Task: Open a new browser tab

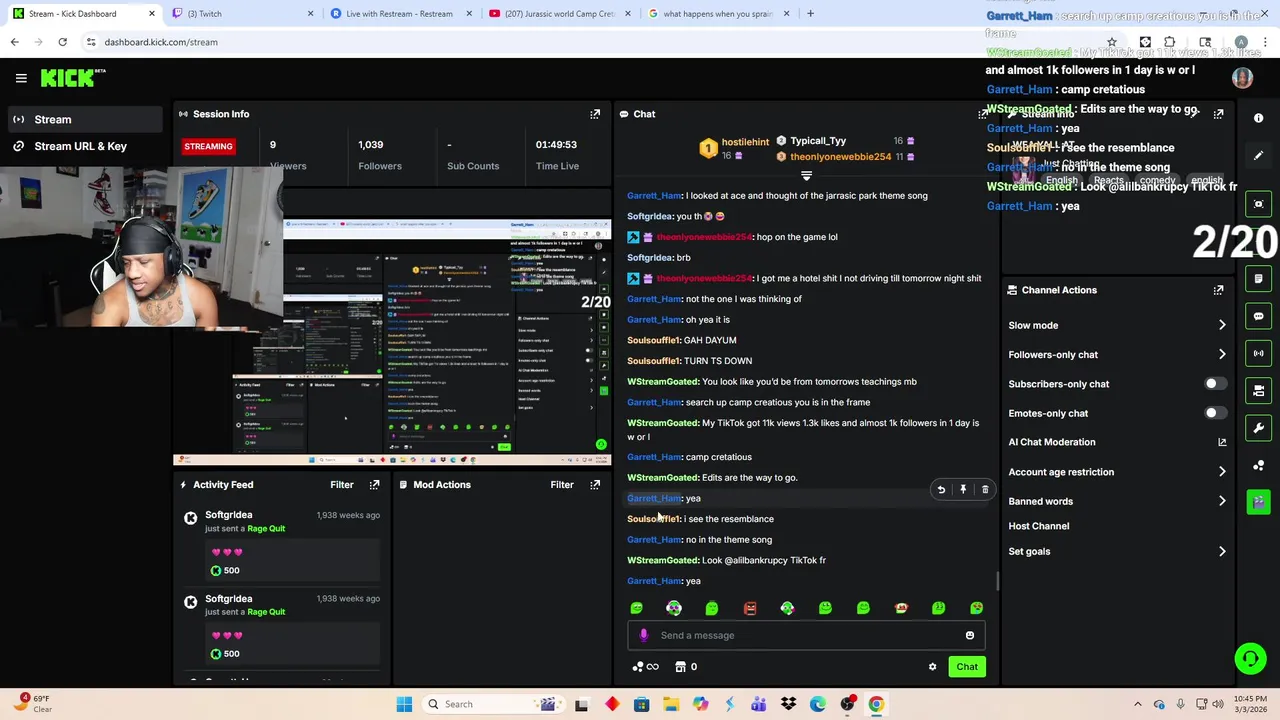Action: coord(810,14)
